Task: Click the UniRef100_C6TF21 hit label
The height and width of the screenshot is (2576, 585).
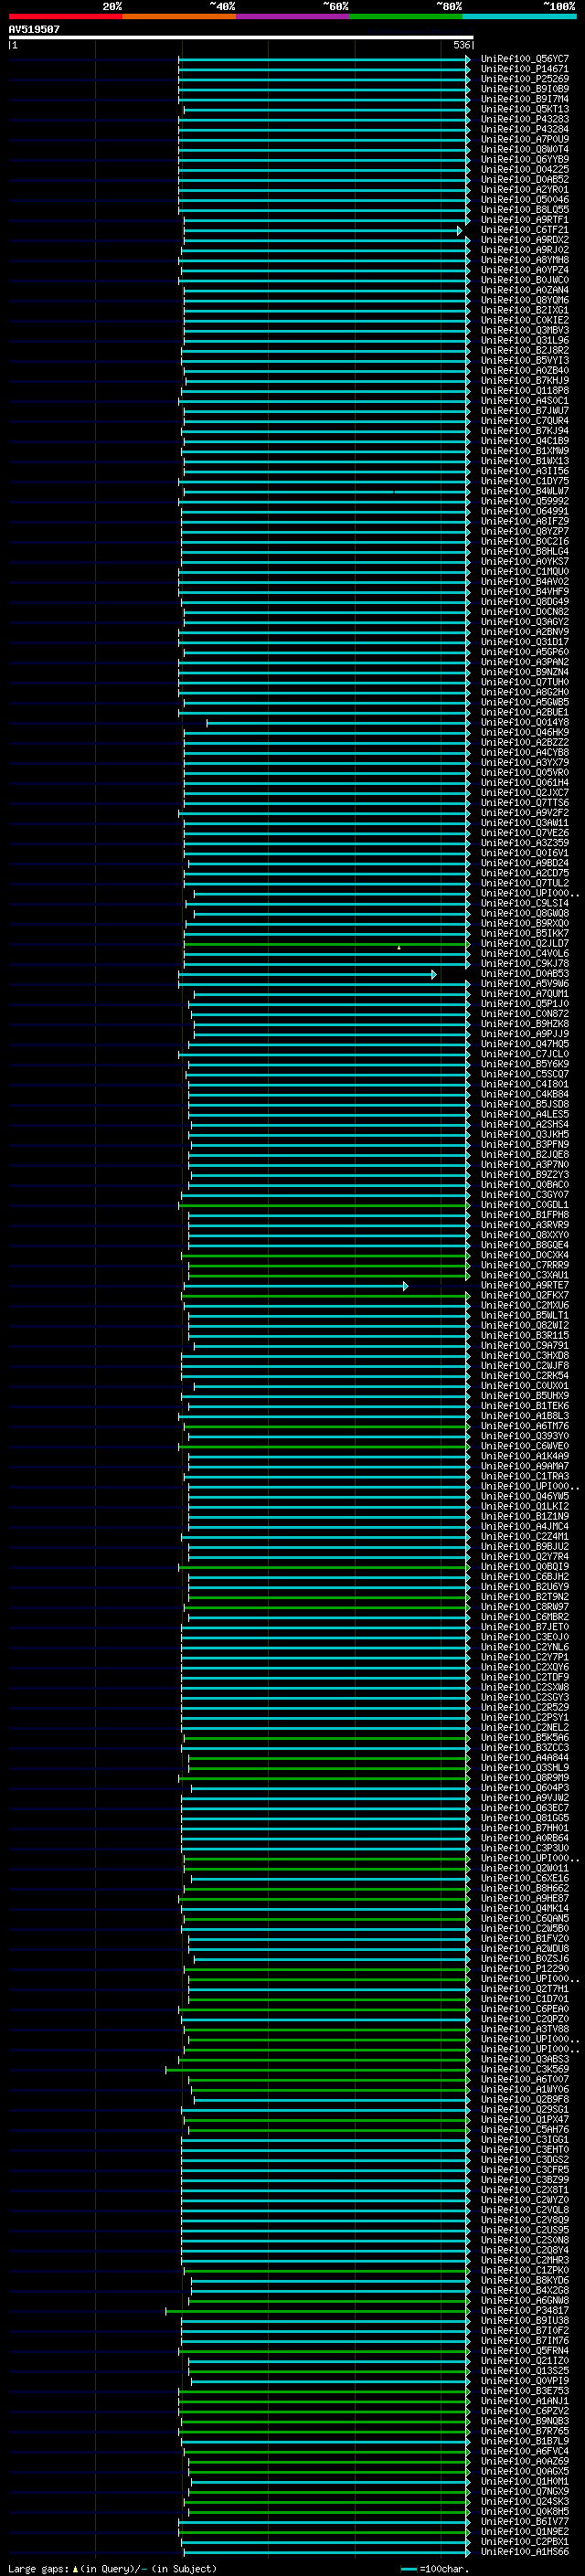Action: click(x=525, y=230)
